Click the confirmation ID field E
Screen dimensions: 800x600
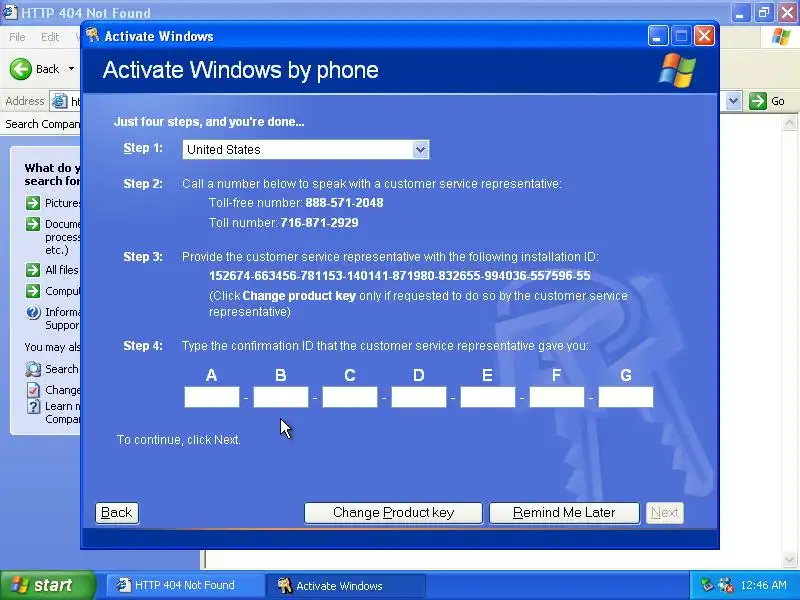(488, 397)
